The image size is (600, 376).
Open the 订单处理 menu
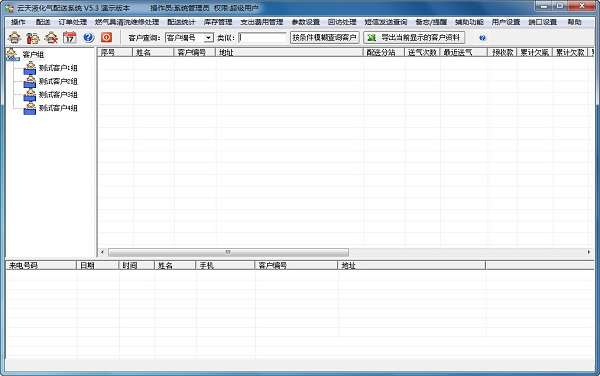73,22
